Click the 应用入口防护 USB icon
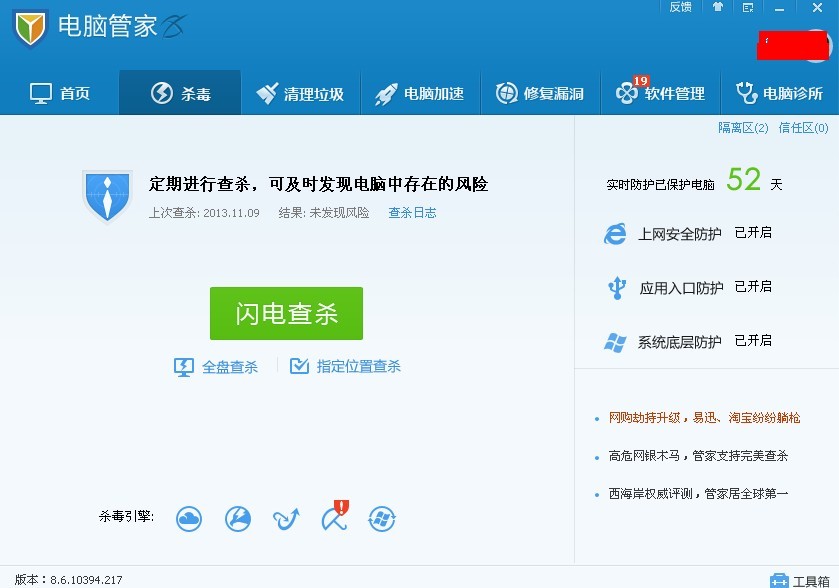Screen dimensions: 839x588 [616, 288]
